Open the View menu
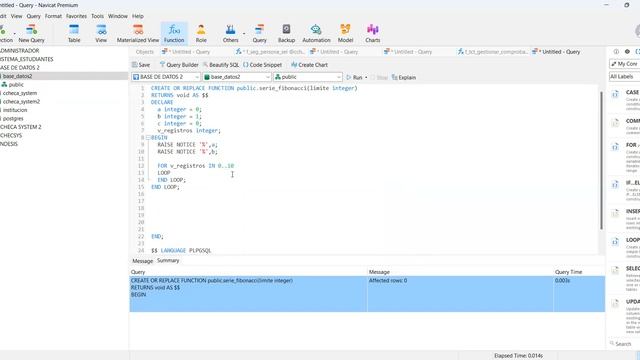Image resolution: width=640 pixels, height=360 pixels. tap(16, 16)
